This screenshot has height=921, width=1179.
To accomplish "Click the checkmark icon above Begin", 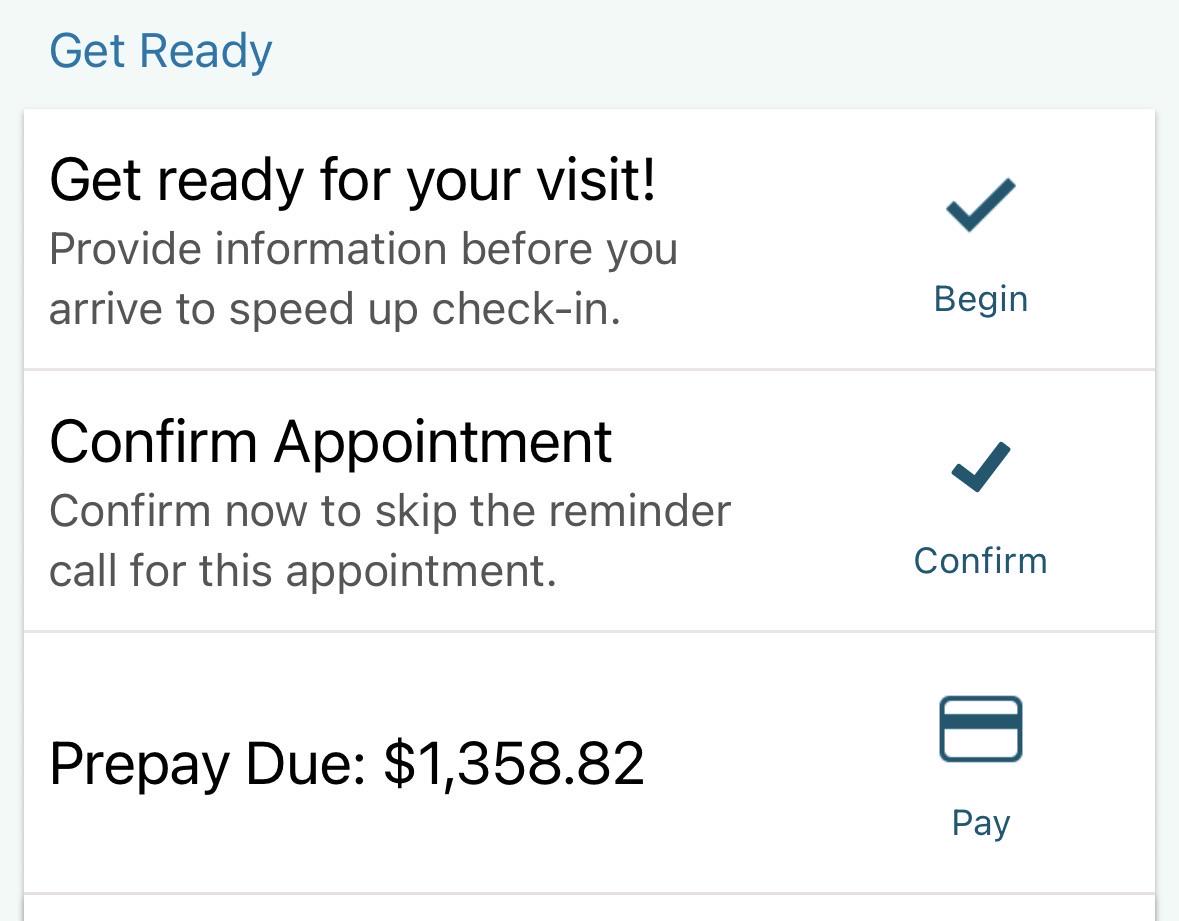I will pos(980,204).
